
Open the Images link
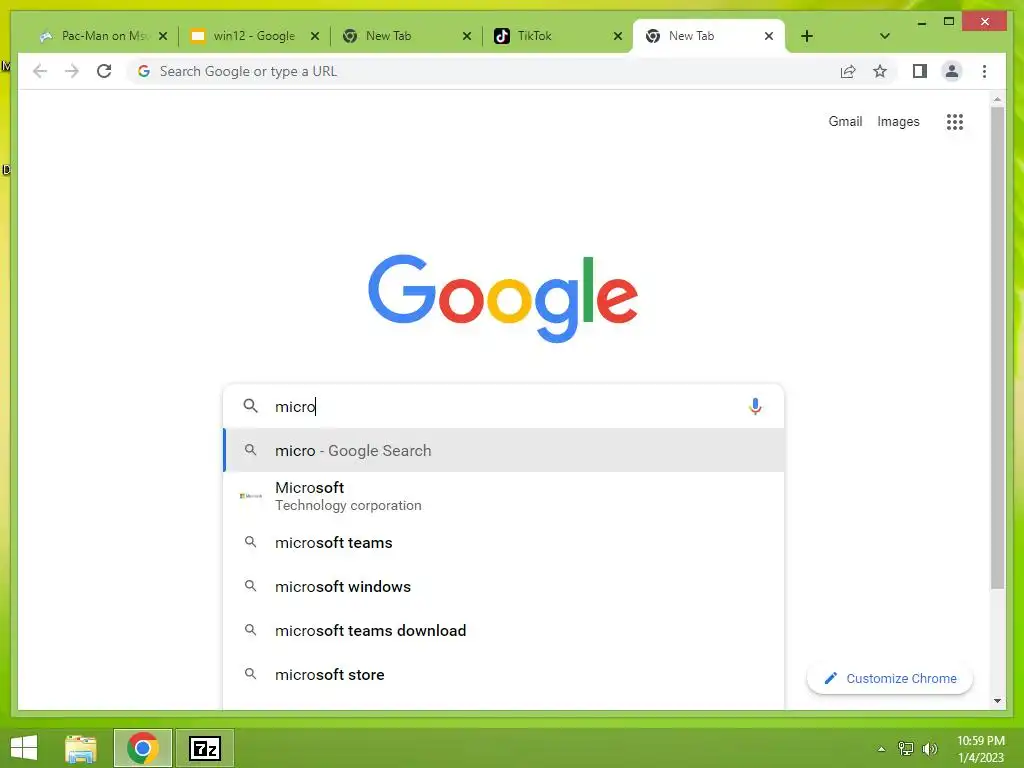coord(898,121)
